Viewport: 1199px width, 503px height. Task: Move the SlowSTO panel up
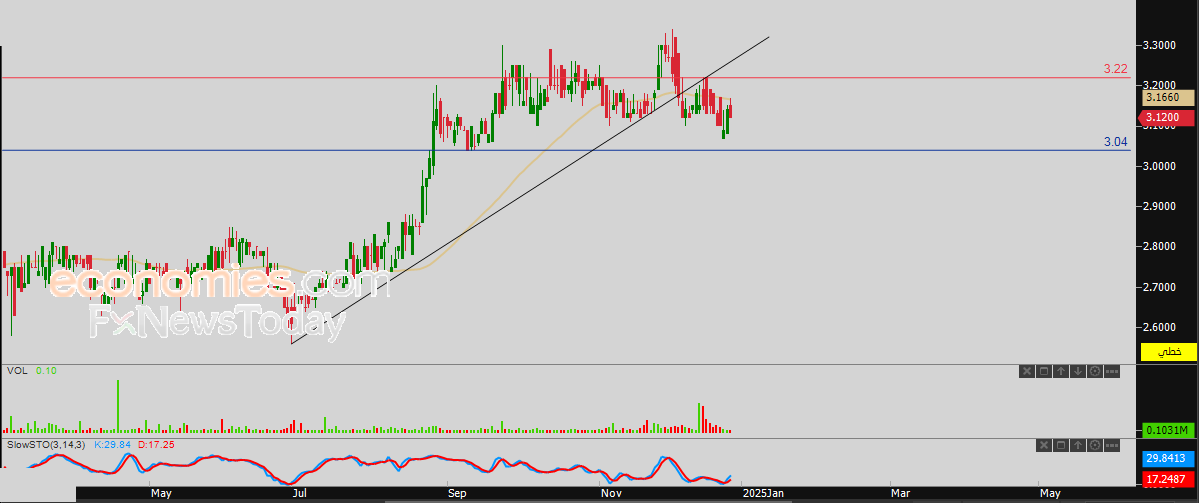(x=1077, y=445)
